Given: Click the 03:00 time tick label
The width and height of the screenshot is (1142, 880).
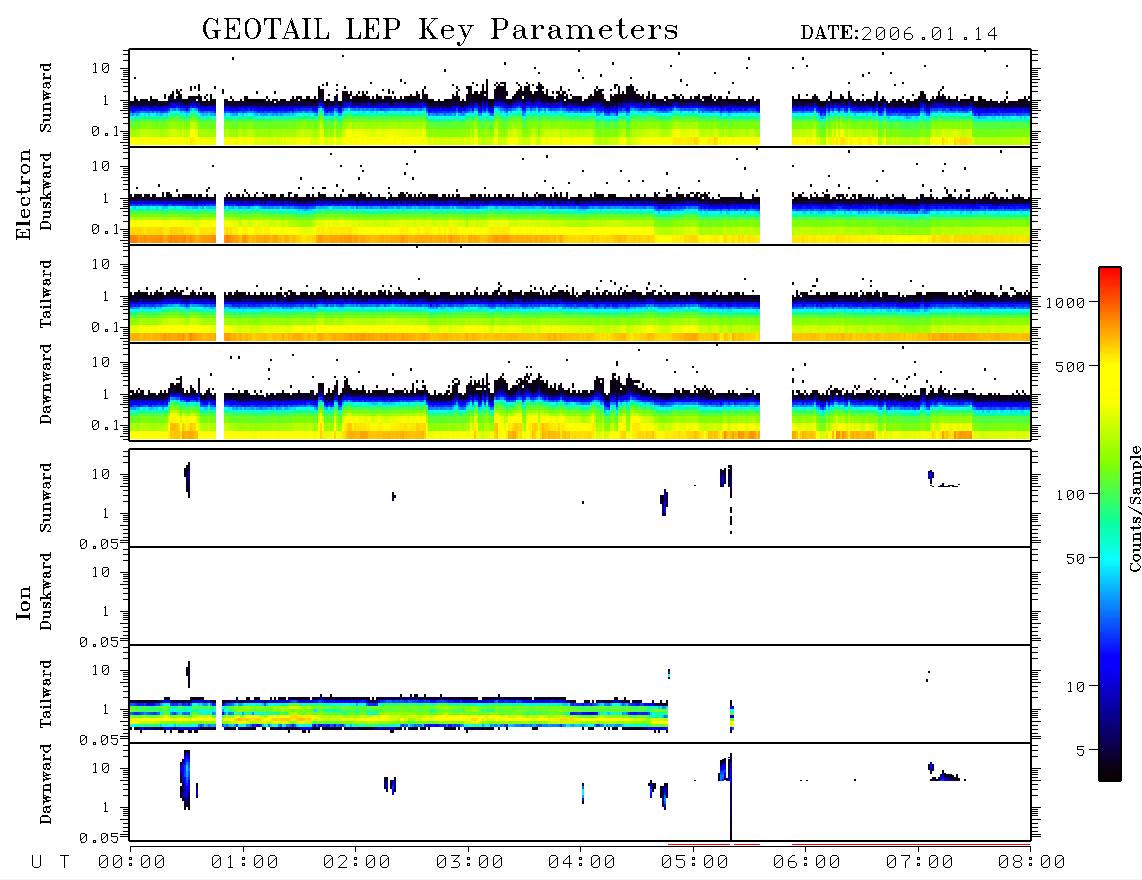Looking at the screenshot, I should coord(469,863).
